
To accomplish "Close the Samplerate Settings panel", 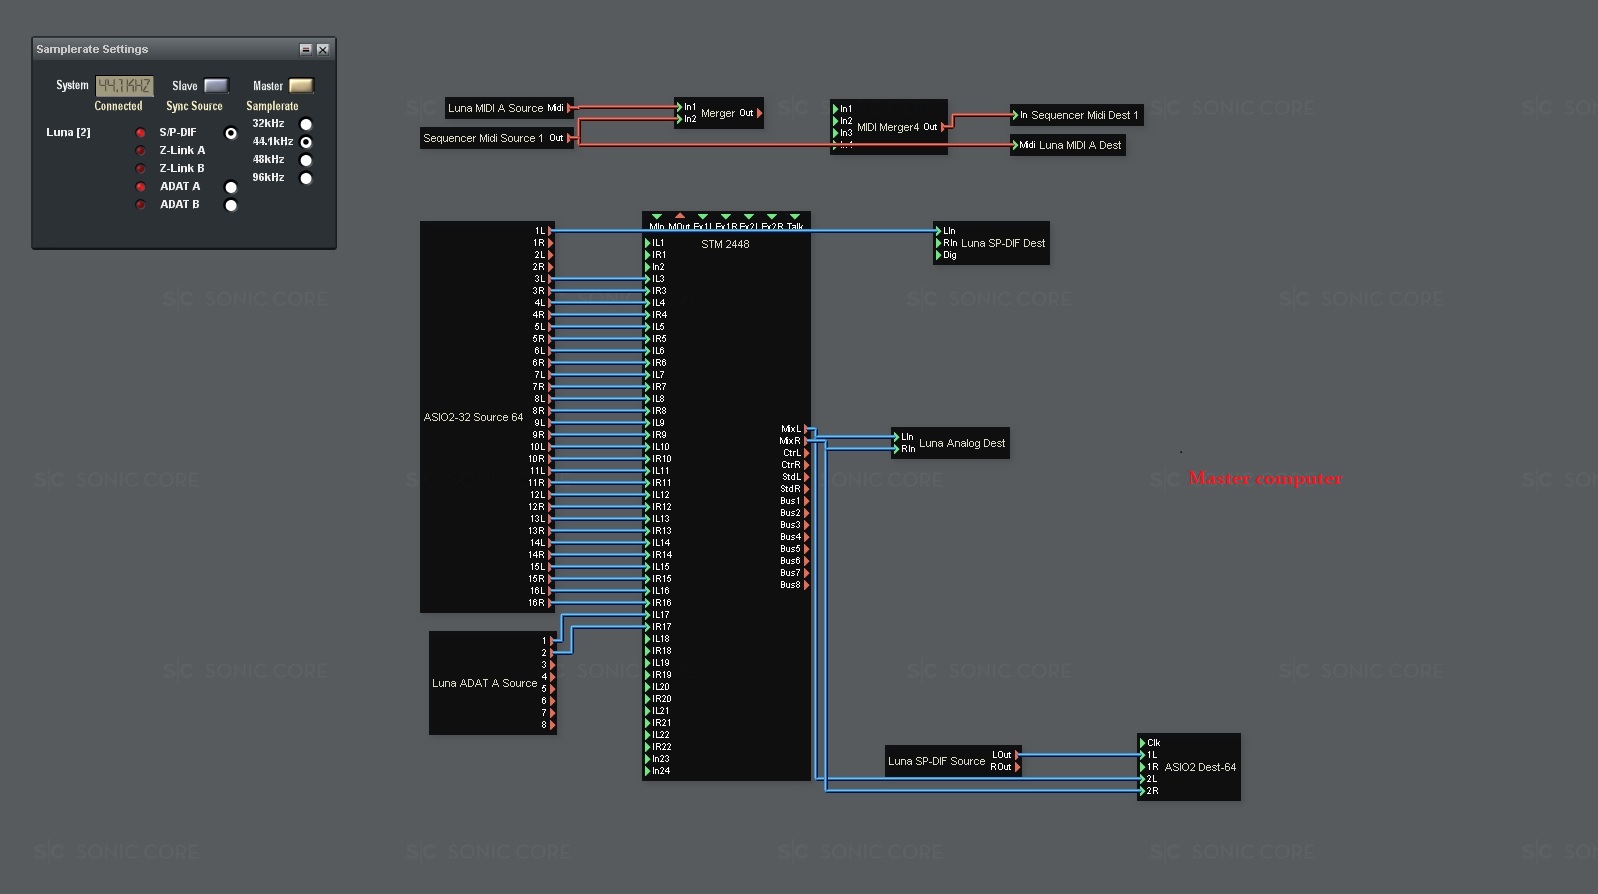I will pyautogui.click(x=323, y=49).
